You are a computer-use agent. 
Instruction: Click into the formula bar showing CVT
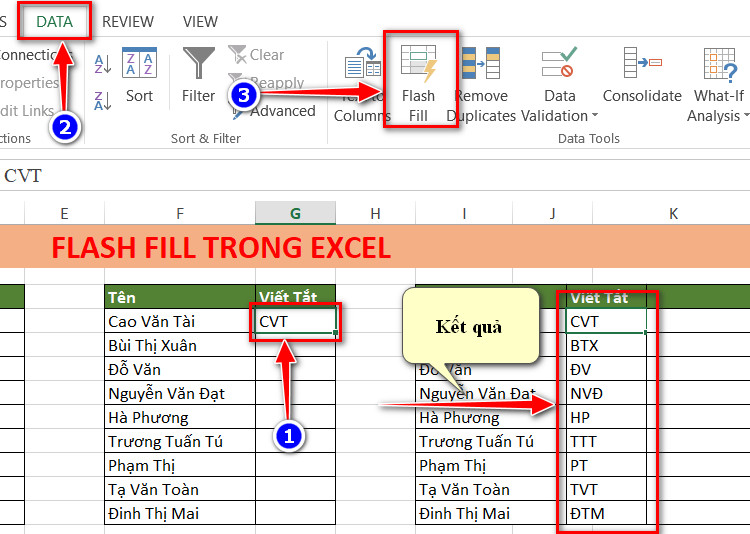375,176
